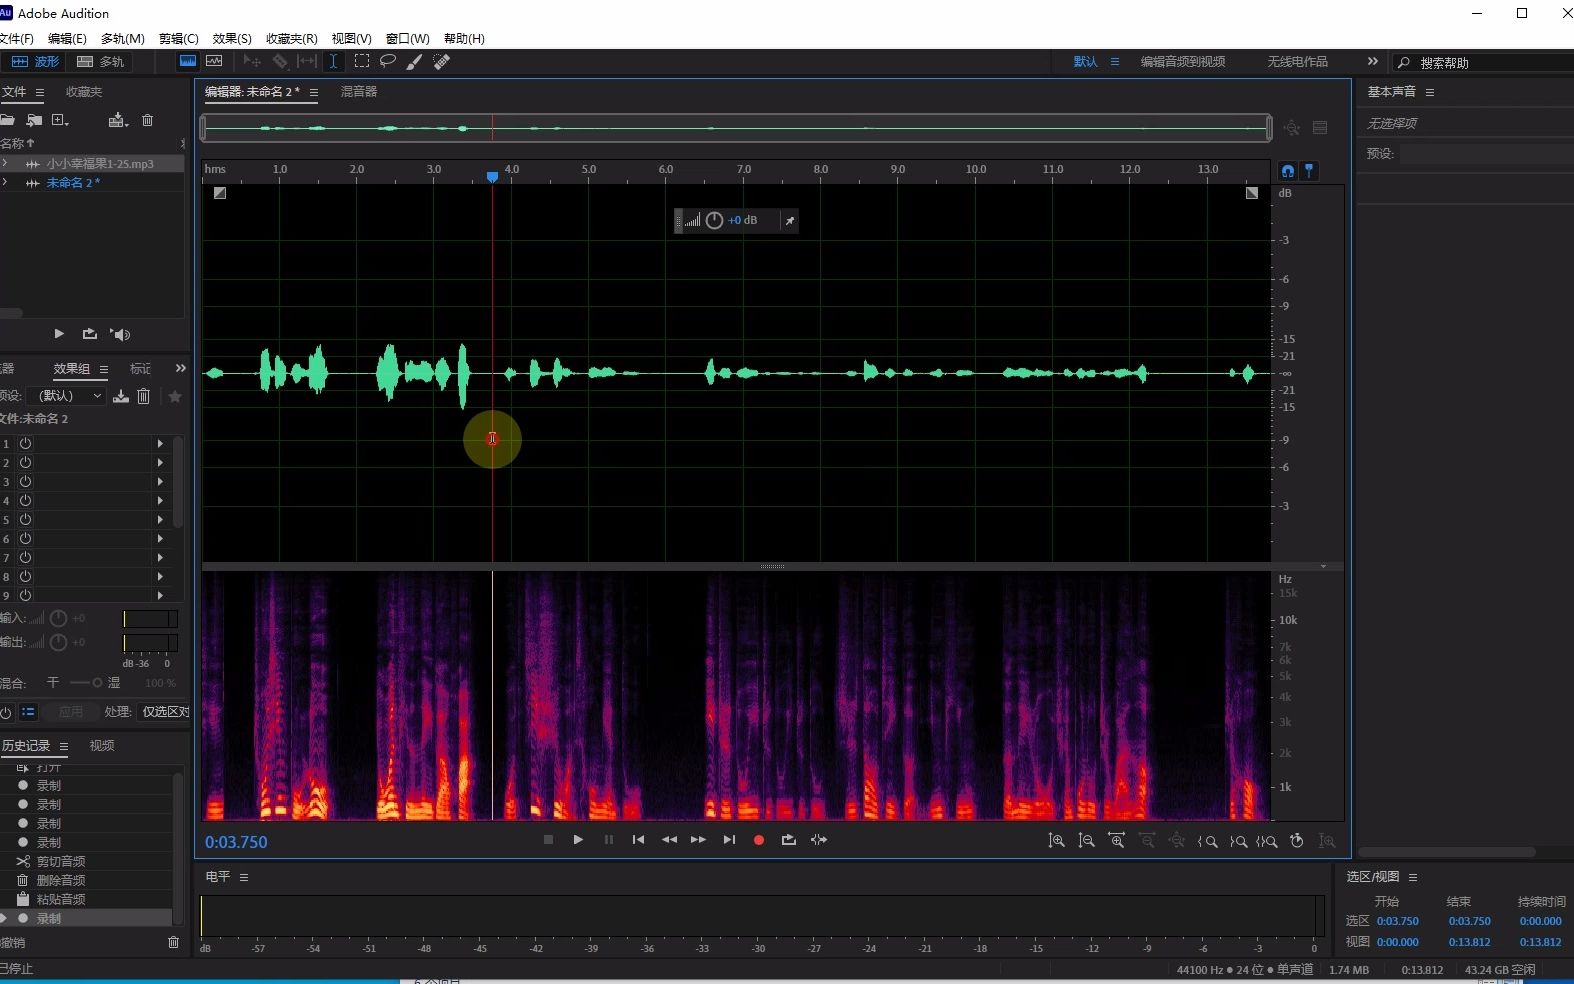Click the rewind button
Screen dimensions: 1574x984
(x=669, y=840)
